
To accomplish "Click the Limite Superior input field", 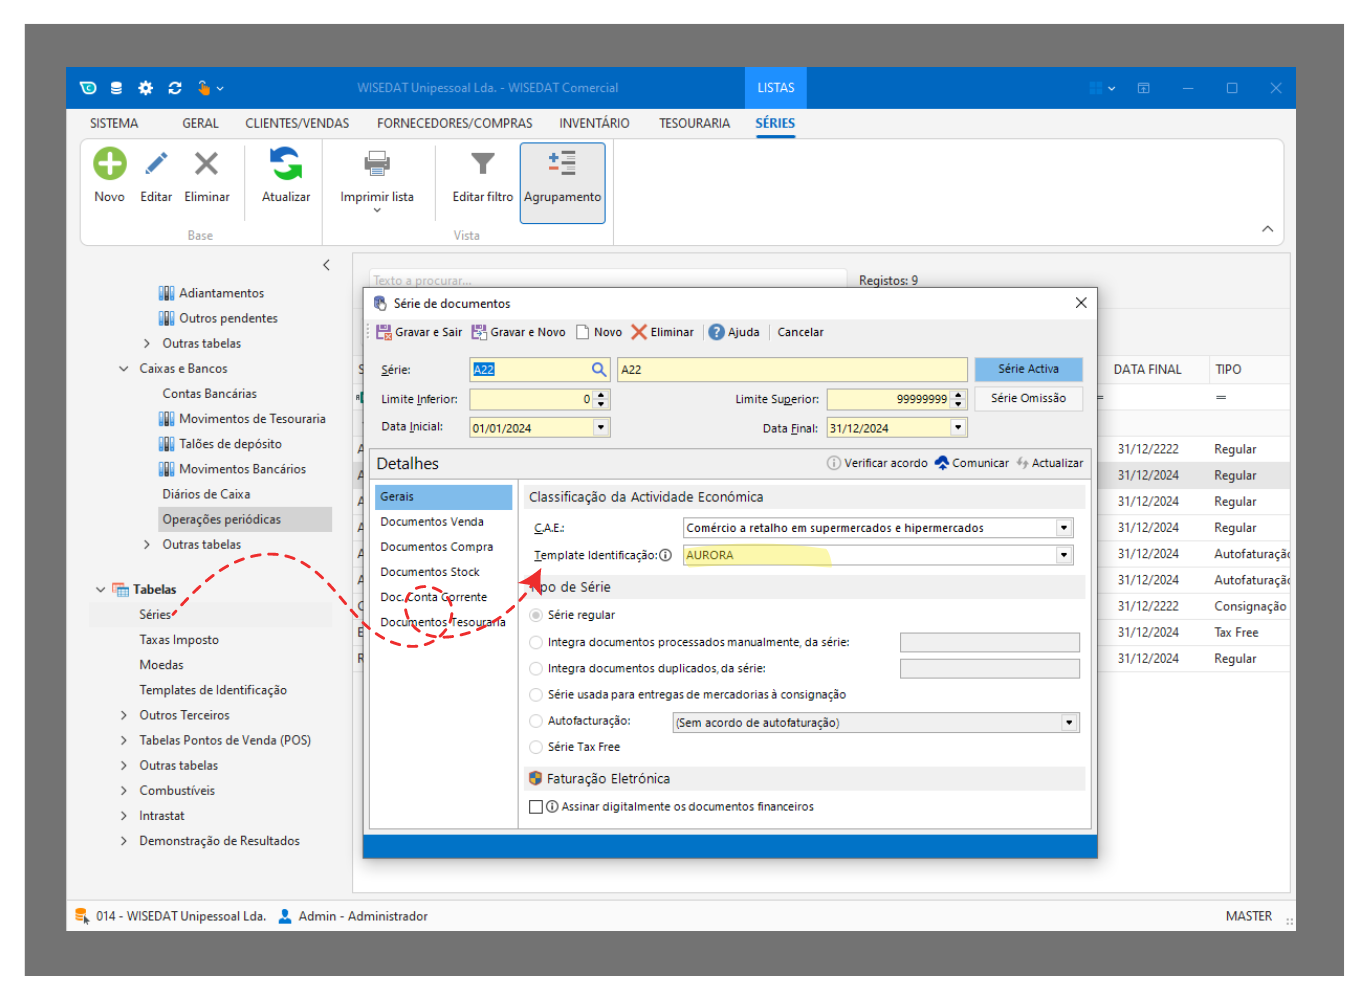I will tap(888, 399).
